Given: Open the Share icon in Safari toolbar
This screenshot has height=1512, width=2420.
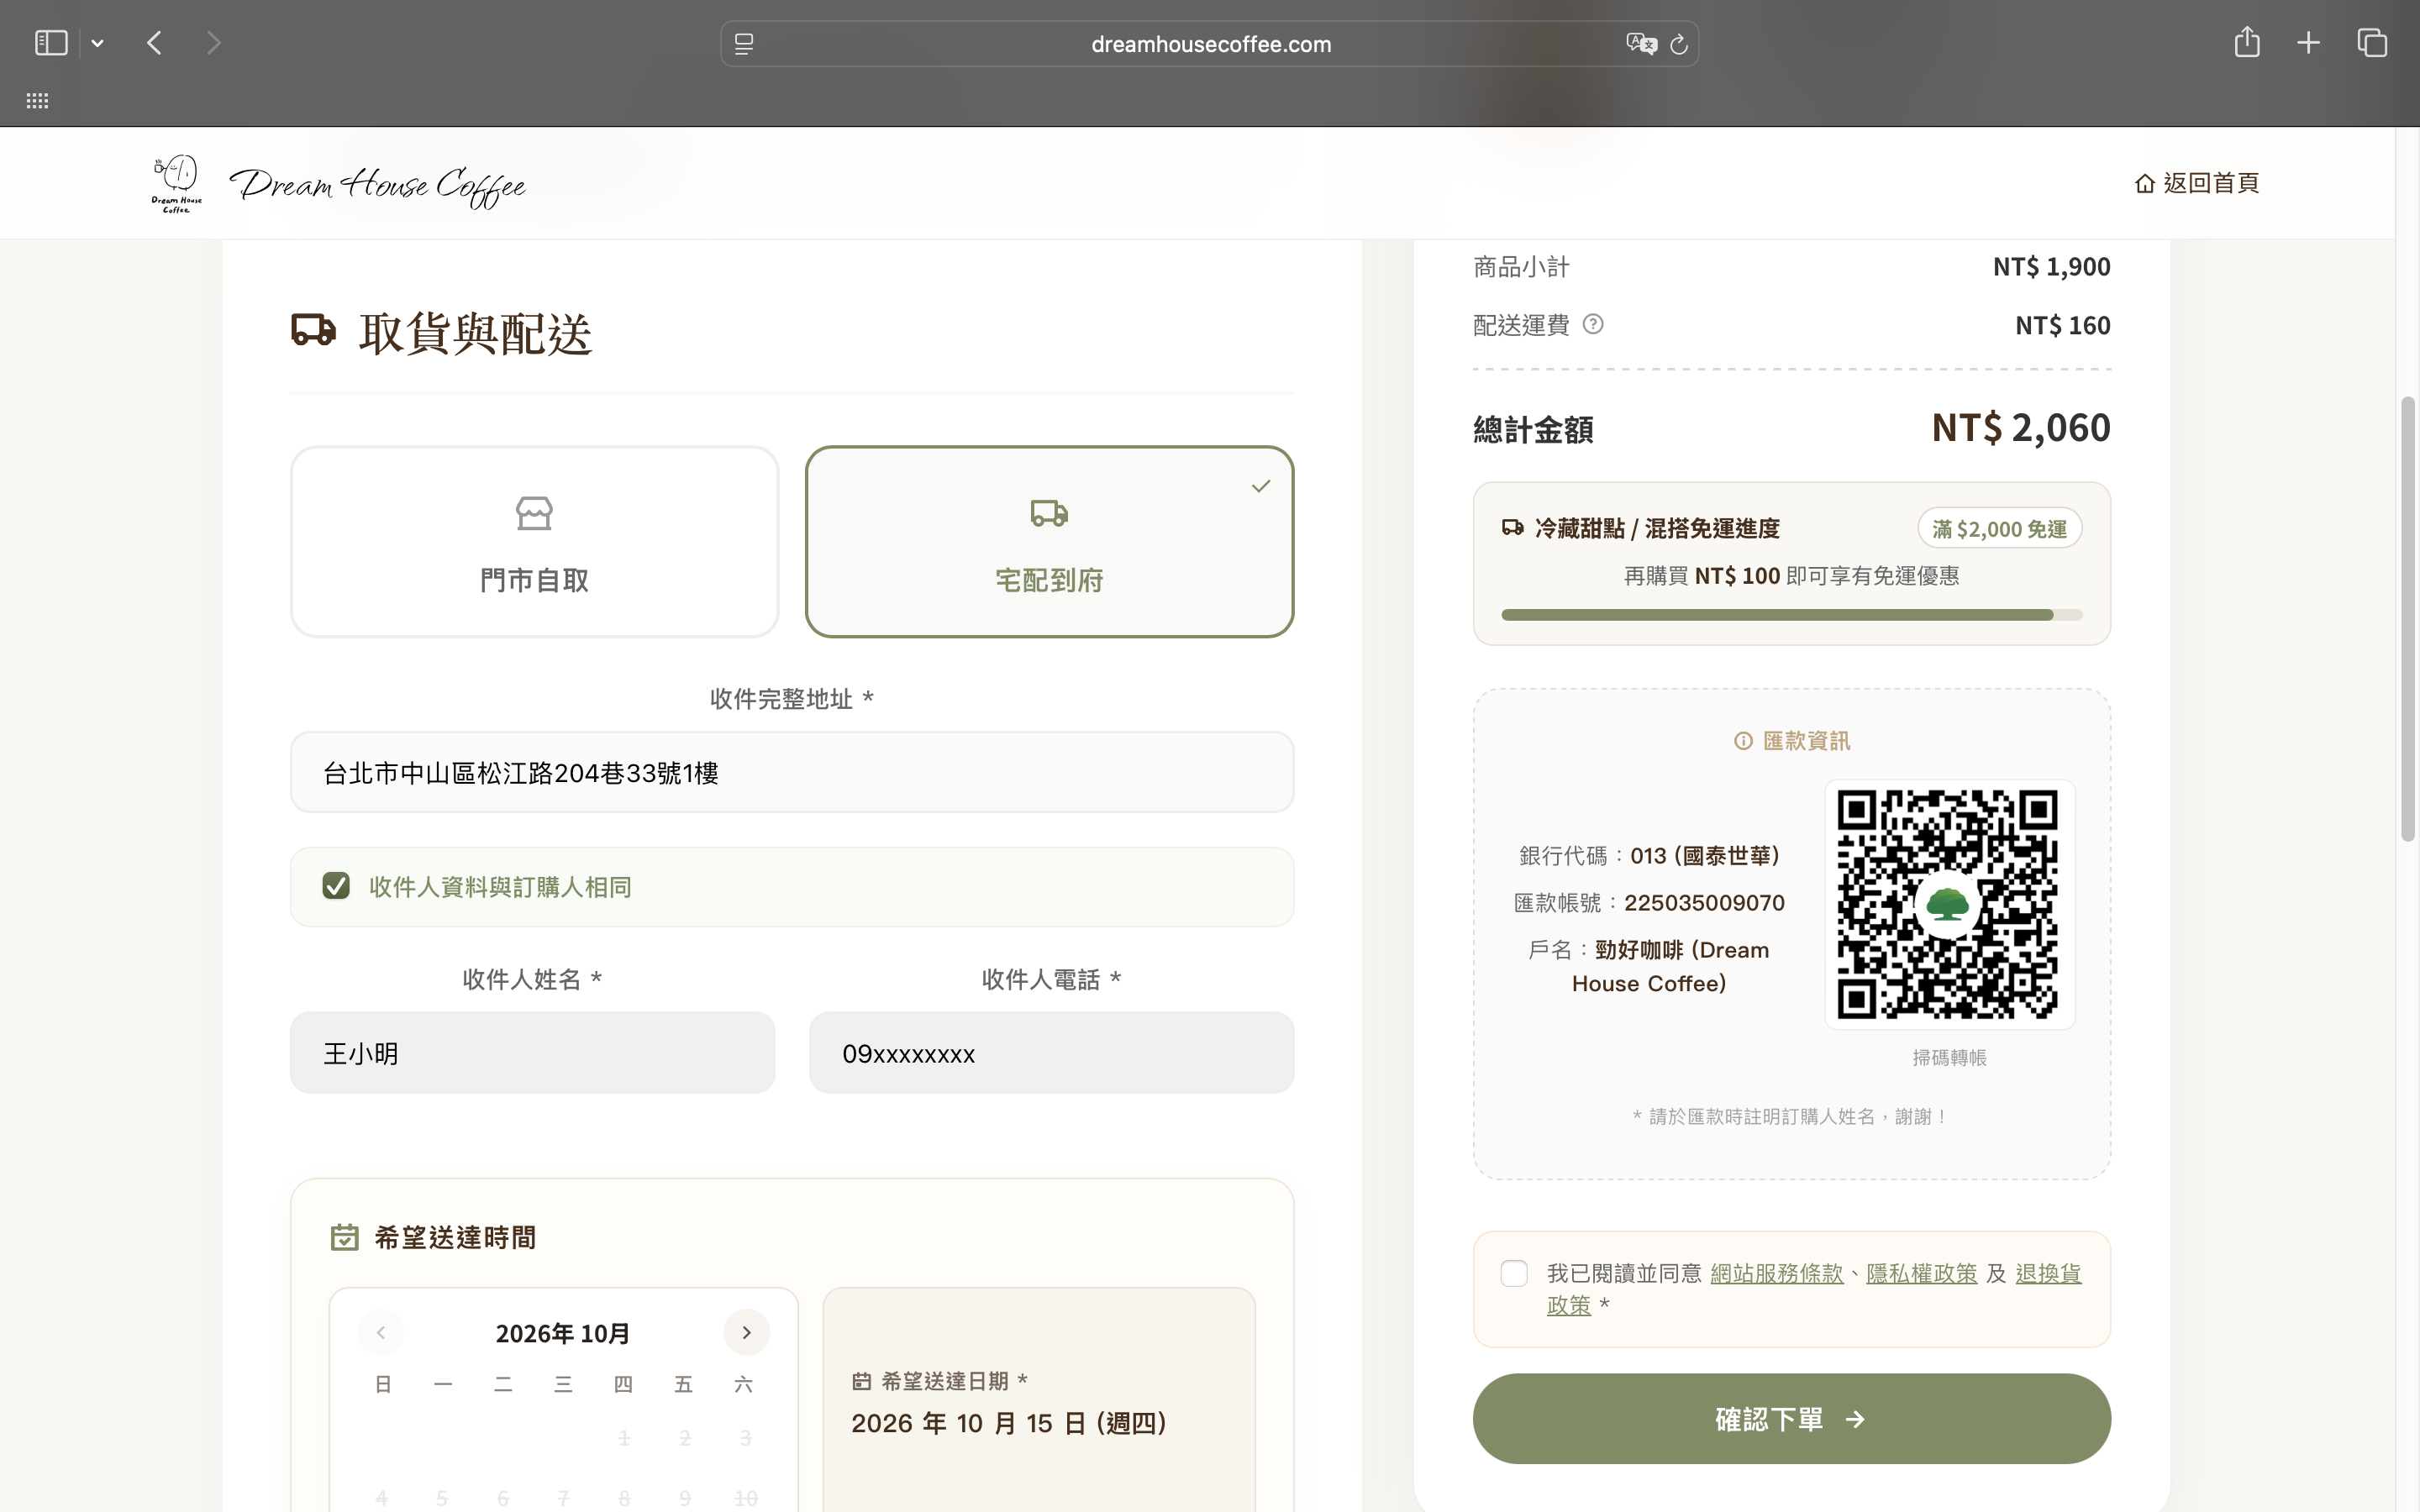Looking at the screenshot, I should [2247, 42].
